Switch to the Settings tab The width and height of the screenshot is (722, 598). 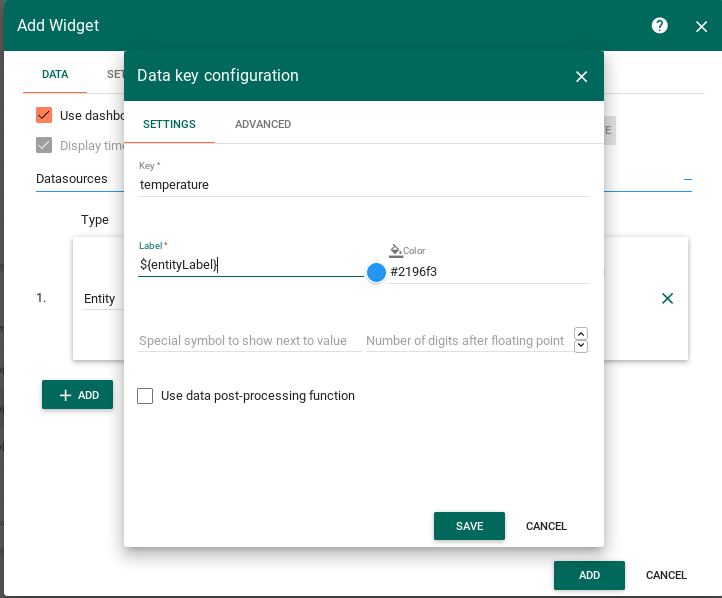coord(169,124)
